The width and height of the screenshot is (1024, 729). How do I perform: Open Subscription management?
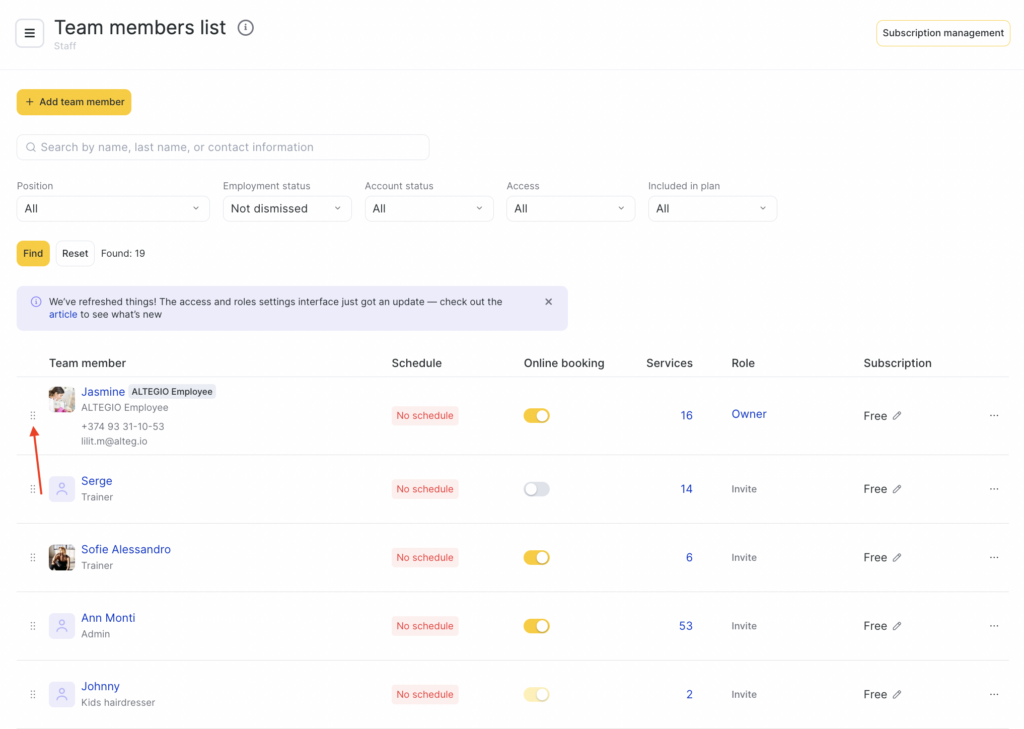click(943, 33)
